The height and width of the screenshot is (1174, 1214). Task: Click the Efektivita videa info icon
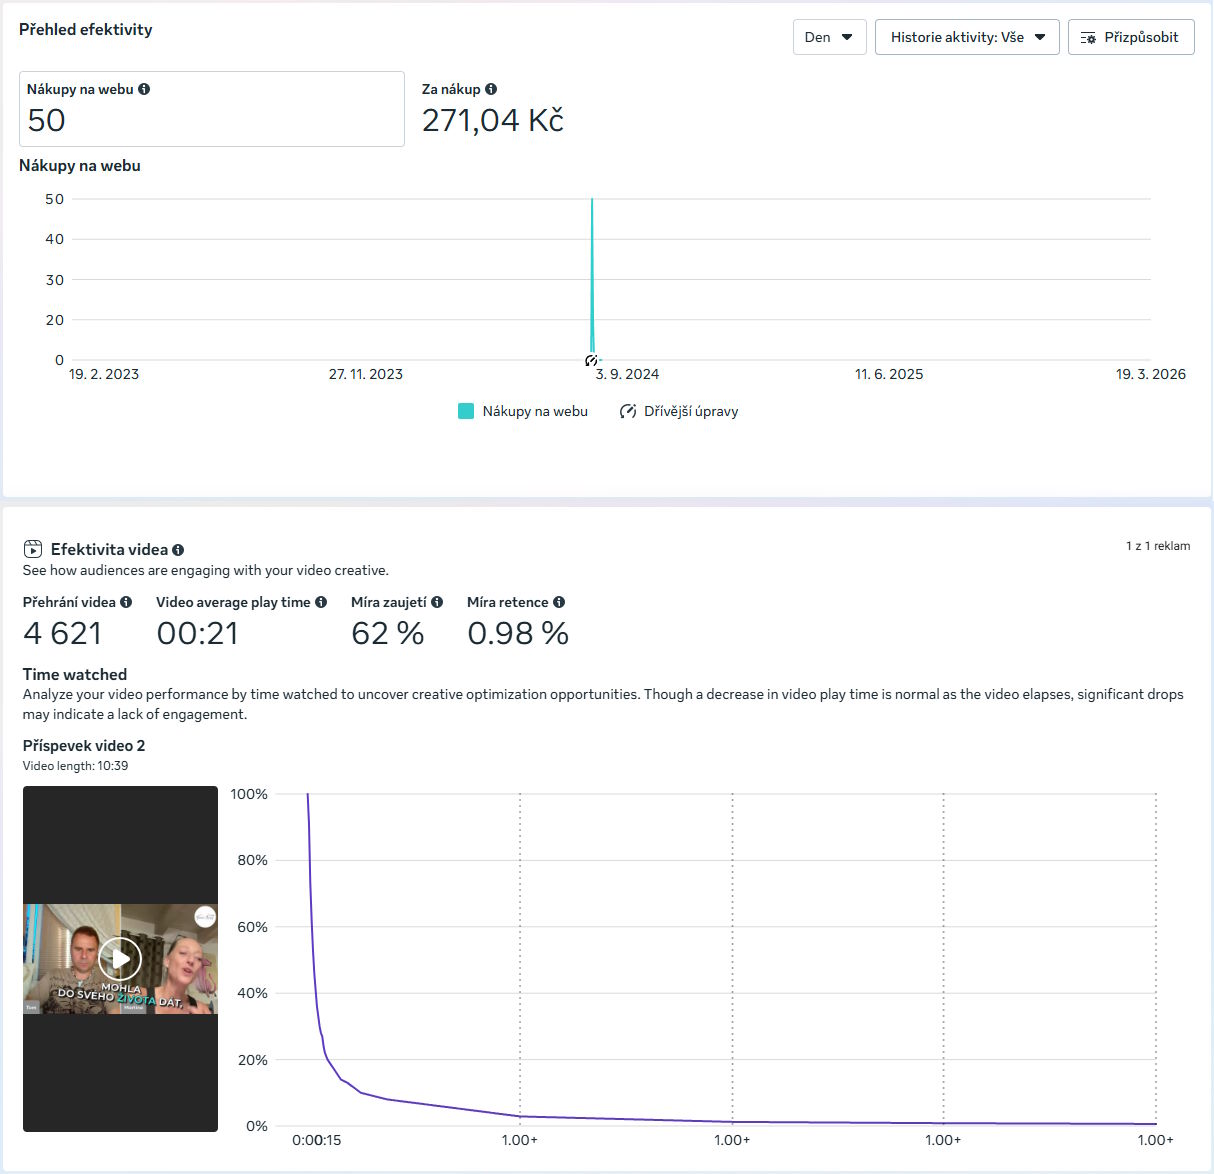(178, 549)
